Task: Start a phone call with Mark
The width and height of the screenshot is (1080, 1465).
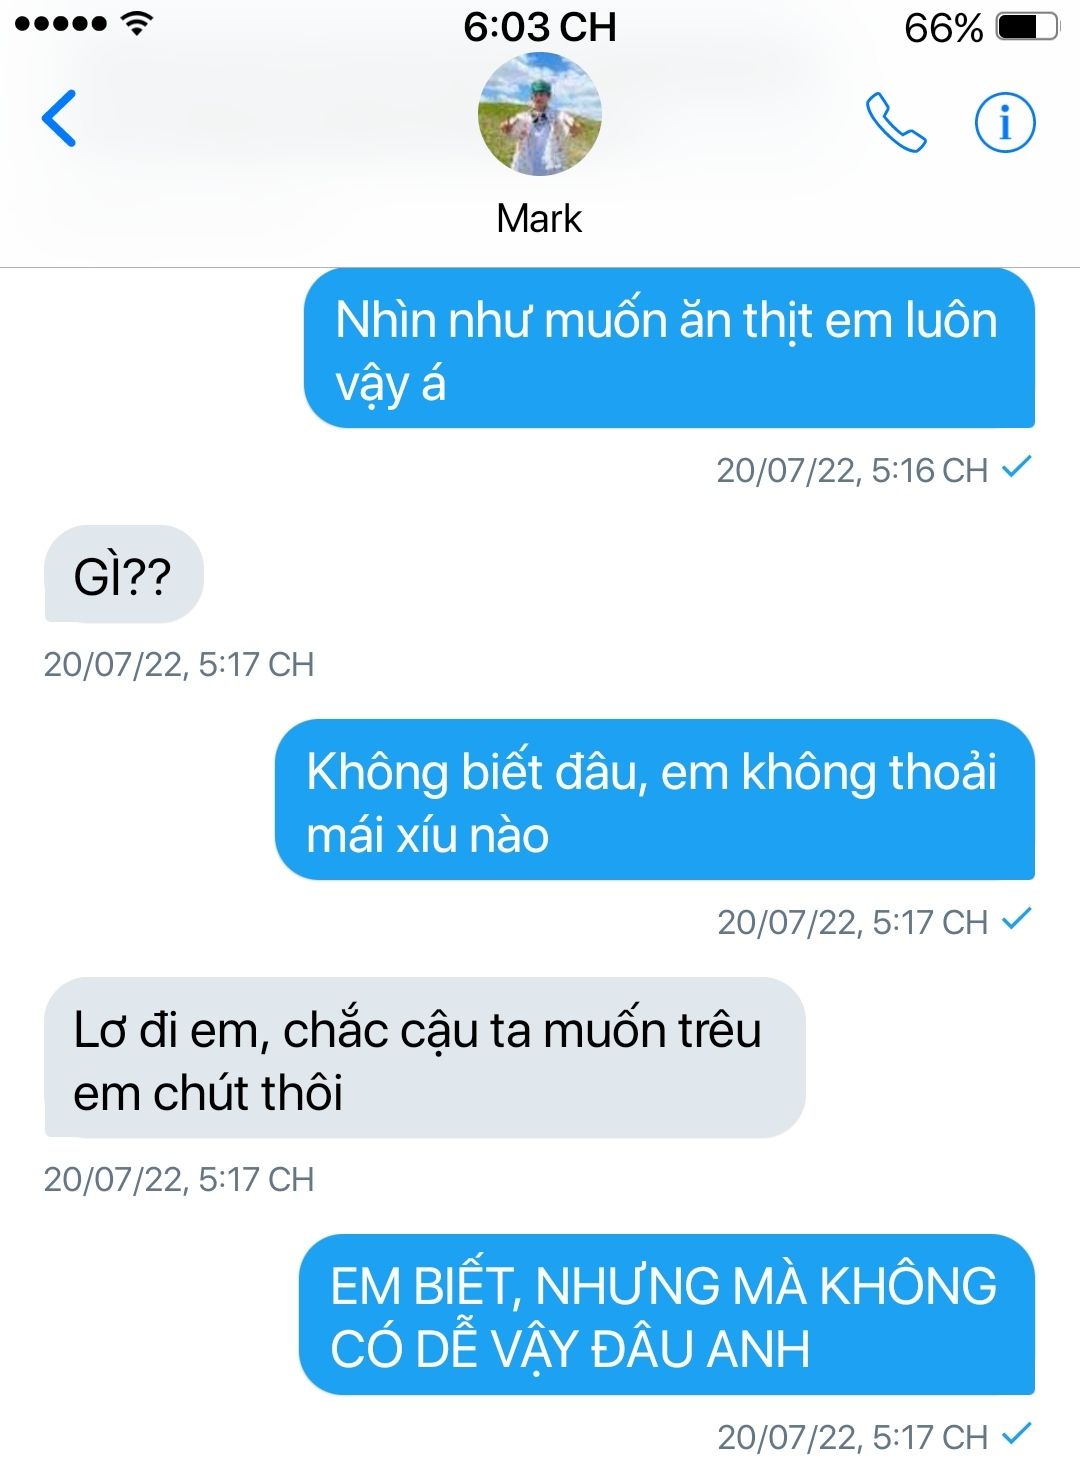Action: [895, 122]
